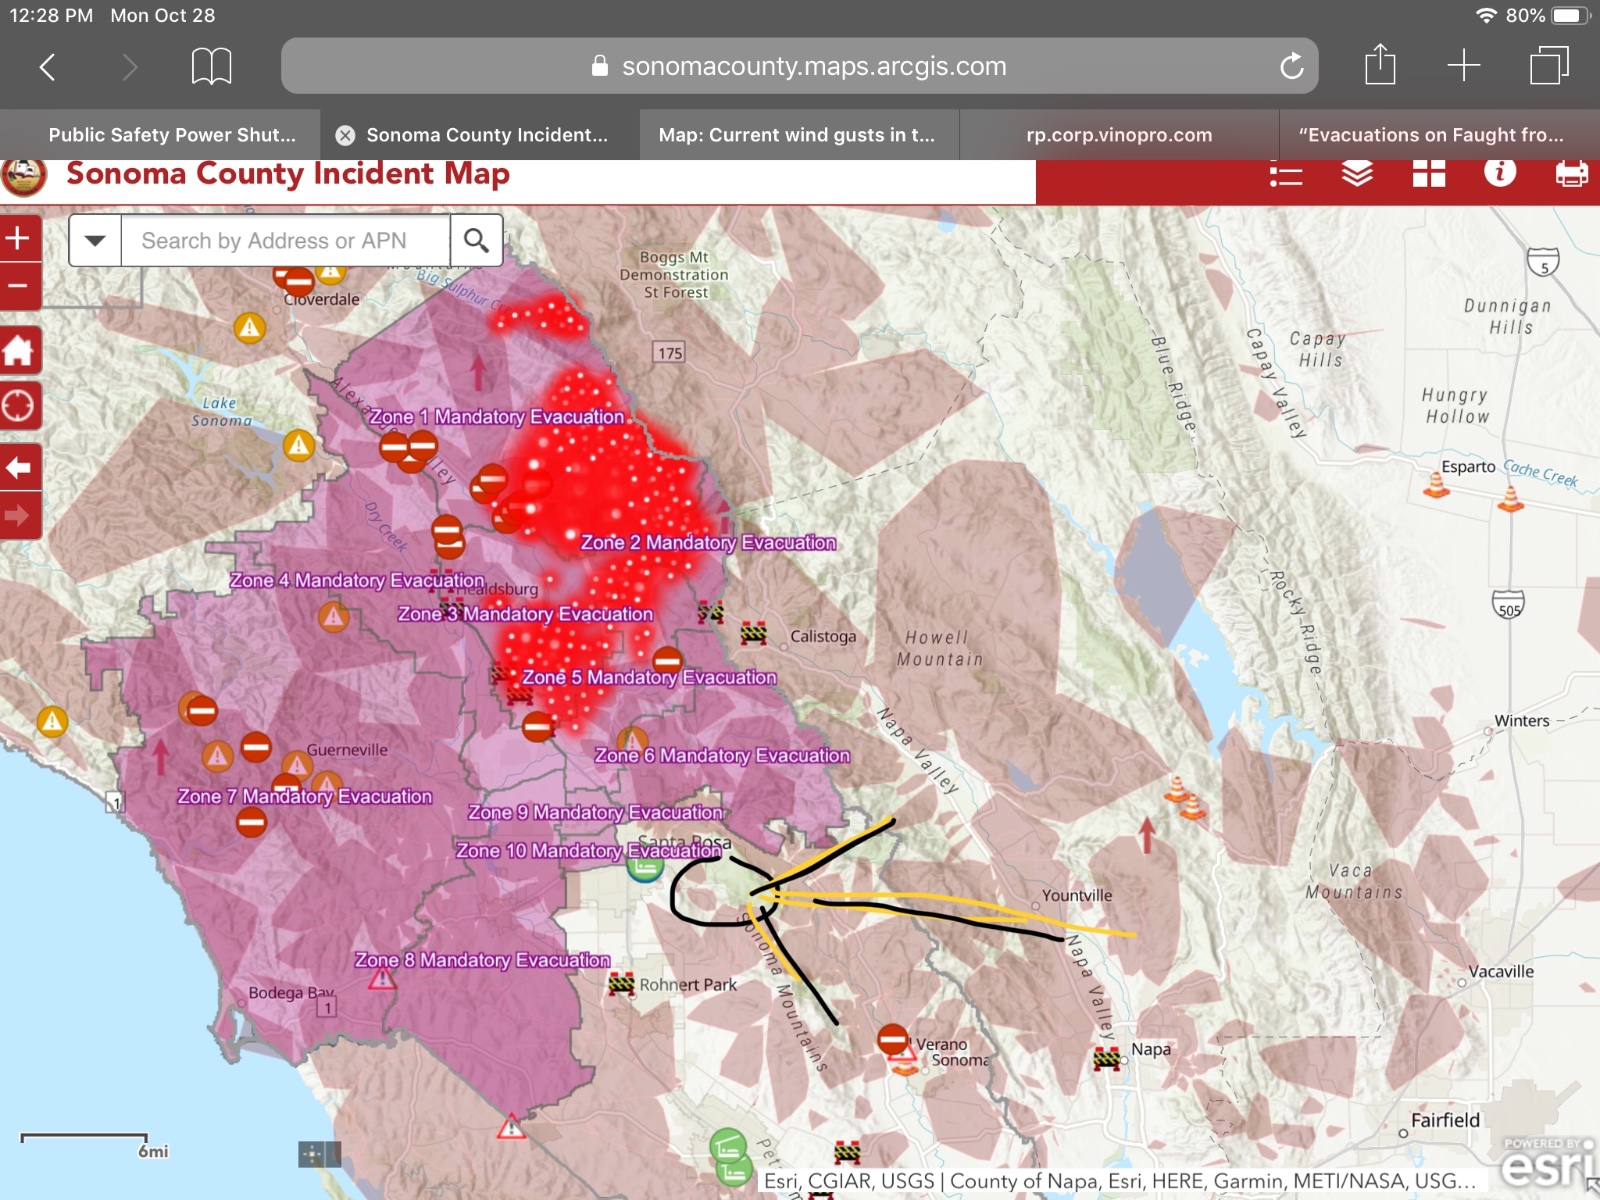Open the basemap gallery
This screenshot has width=1600, height=1200.
point(1428,174)
